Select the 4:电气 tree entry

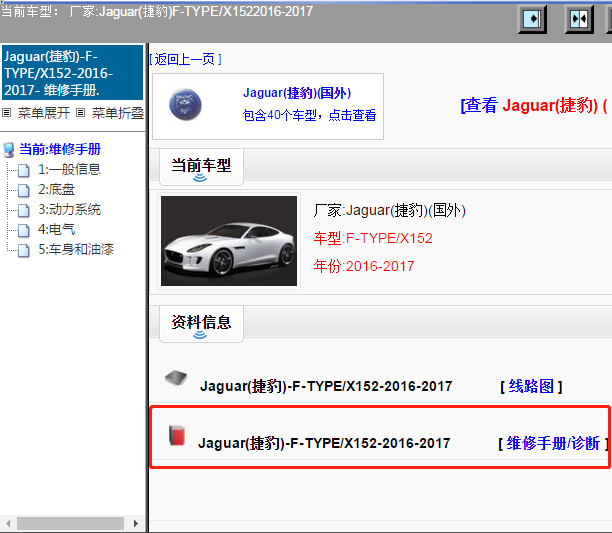point(56,229)
